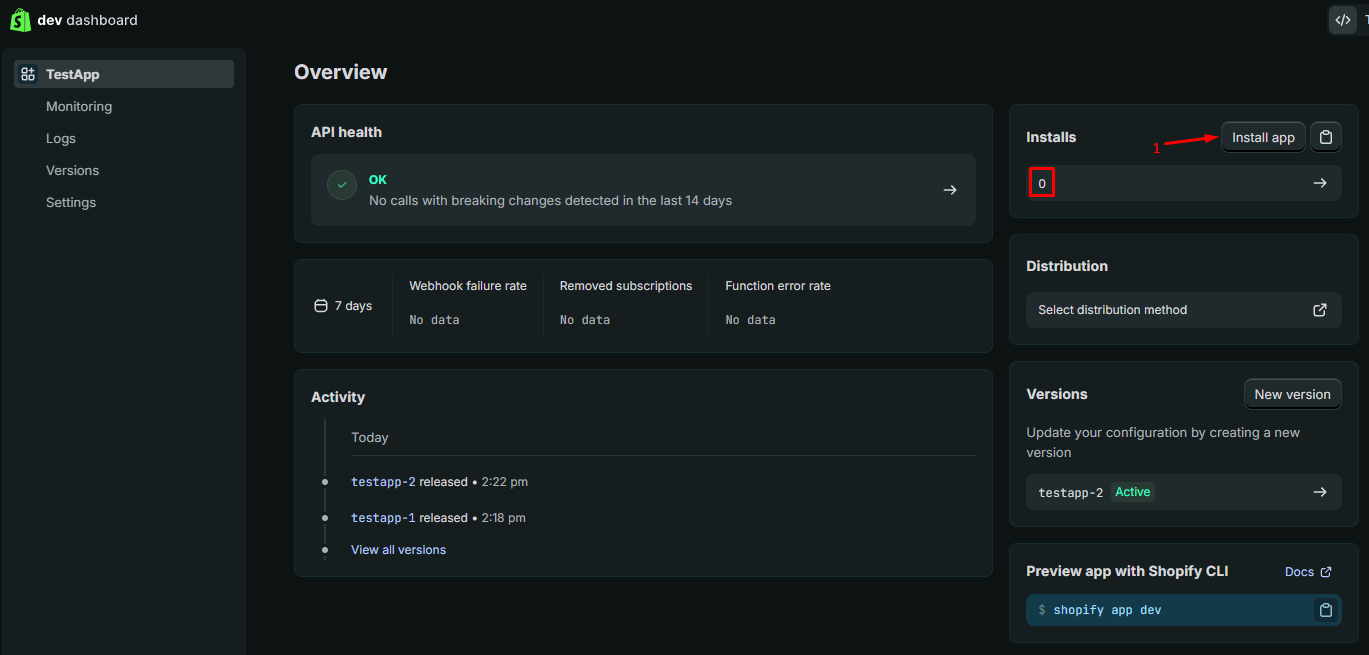Copy the shopify app dev command
1369x655 pixels.
1326,610
